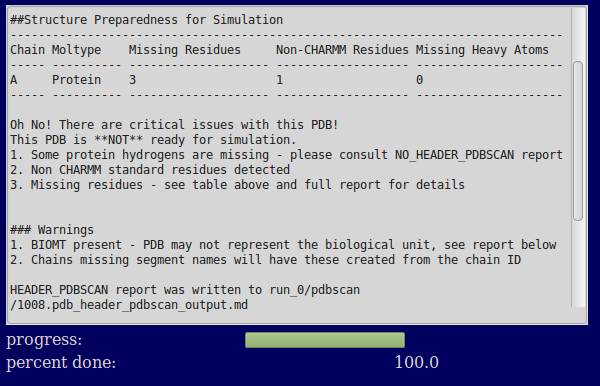The height and width of the screenshot is (386, 600).
Task: Click the green progress bar
Action: point(325,340)
